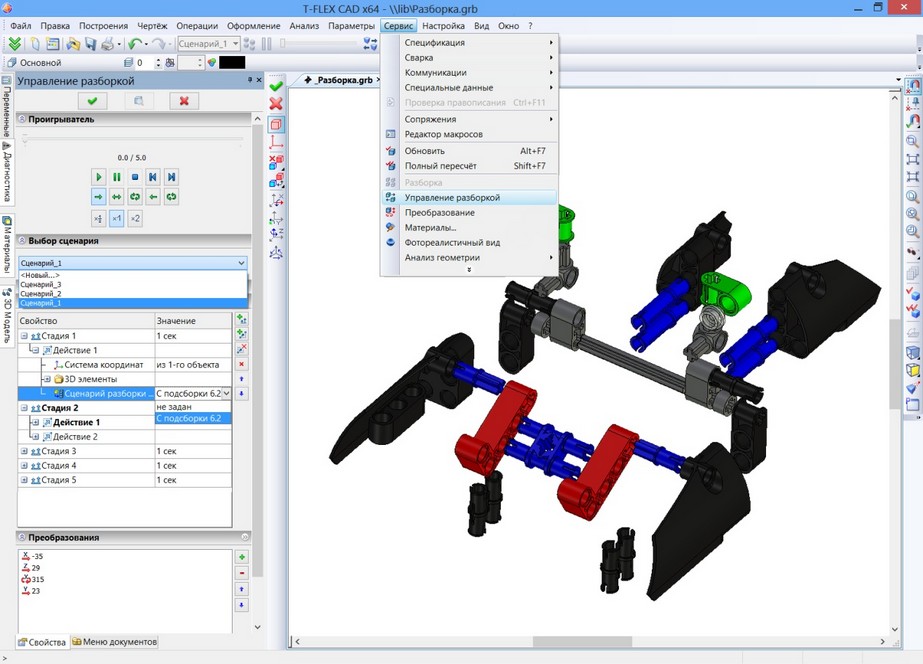This screenshot has height=664, width=923.
Task: Expand the Действие 2 tree node
Action: [35, 437]
